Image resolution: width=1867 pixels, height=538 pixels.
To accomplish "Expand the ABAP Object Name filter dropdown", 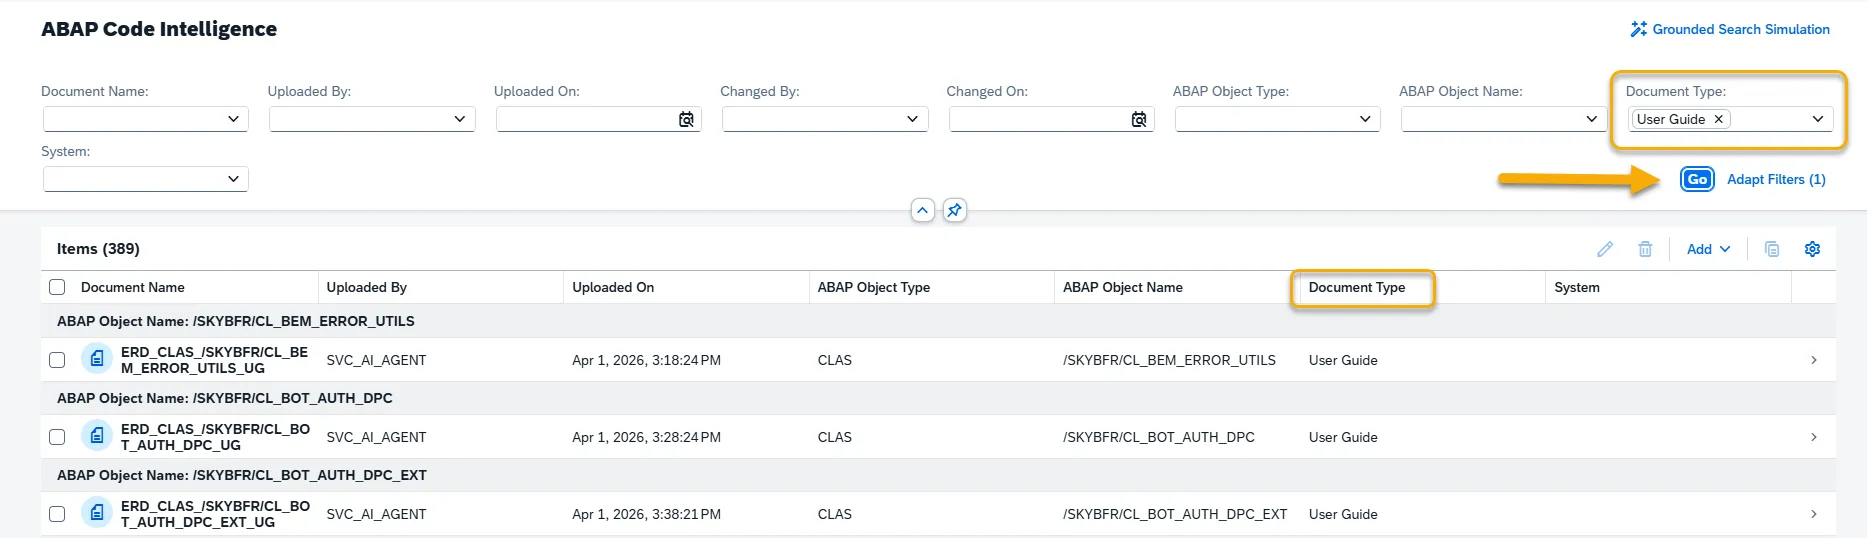I will point(1591,119).
